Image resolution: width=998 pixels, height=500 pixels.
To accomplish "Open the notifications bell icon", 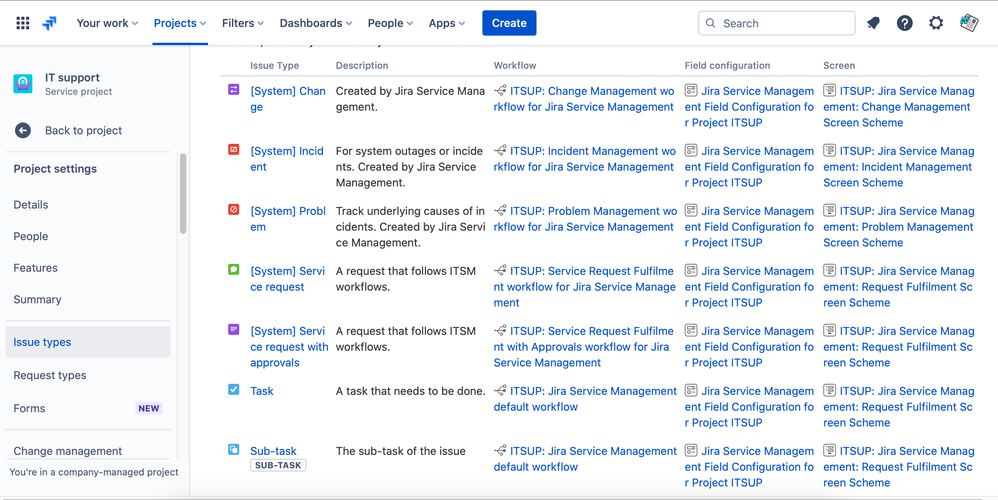I will click(873, 23).
